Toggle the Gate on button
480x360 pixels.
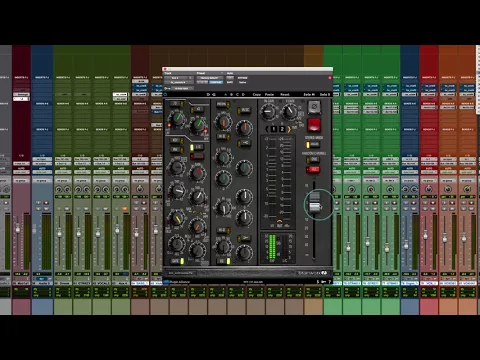click(x=178, y=261)
